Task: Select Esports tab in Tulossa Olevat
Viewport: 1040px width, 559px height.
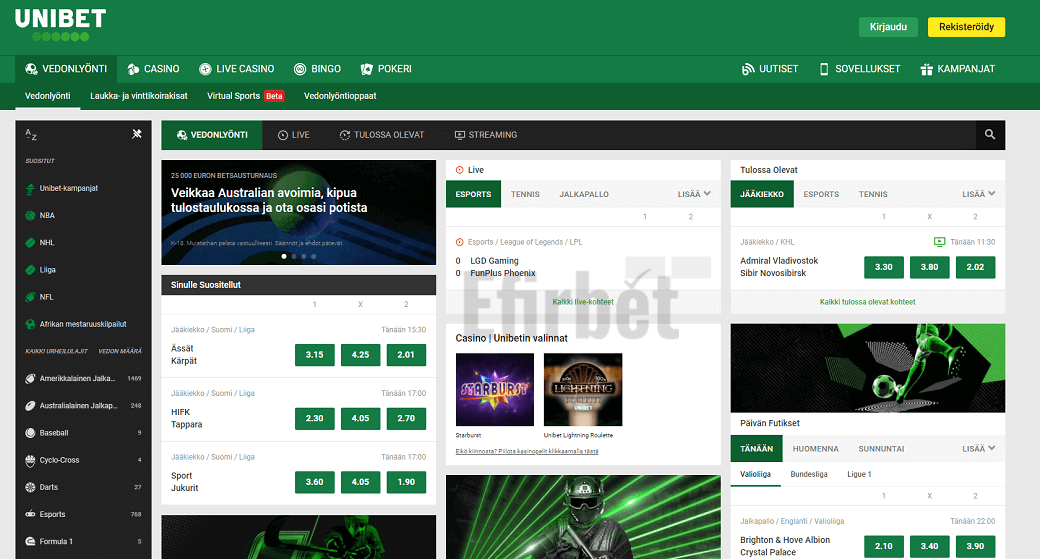Action: coord(821,194)
